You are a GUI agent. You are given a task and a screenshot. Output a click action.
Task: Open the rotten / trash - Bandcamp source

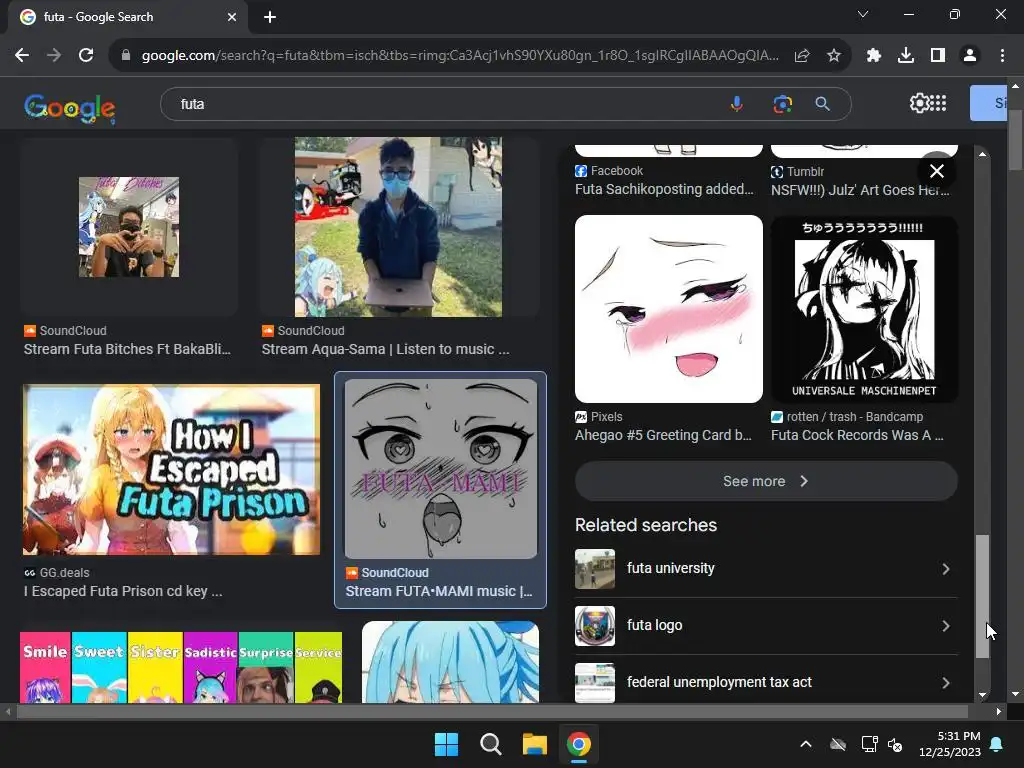click(x=847, y=417)
